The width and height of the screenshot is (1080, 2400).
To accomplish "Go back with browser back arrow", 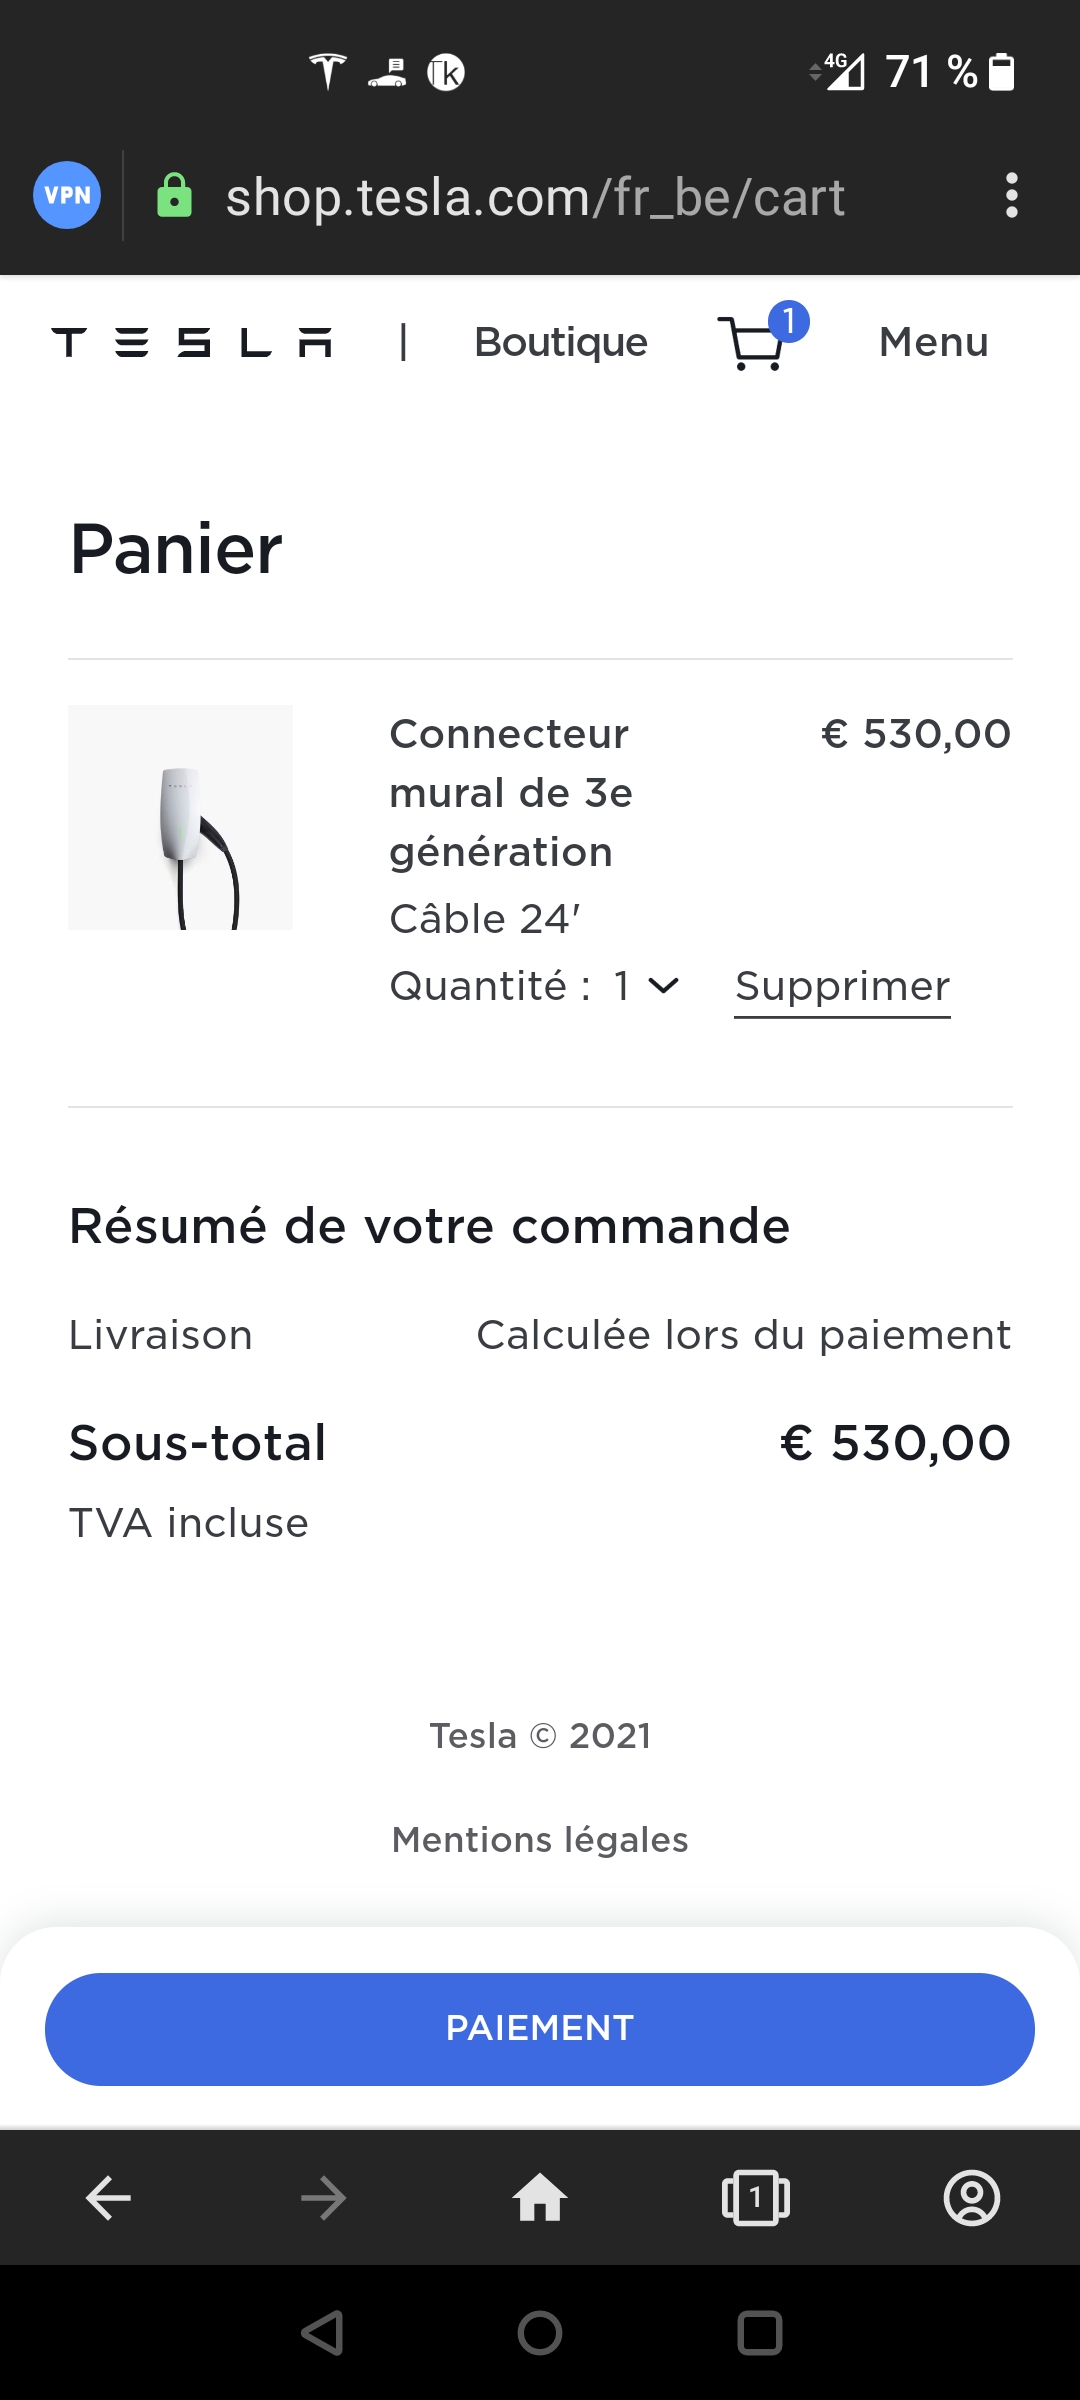I will point(108,2198).
